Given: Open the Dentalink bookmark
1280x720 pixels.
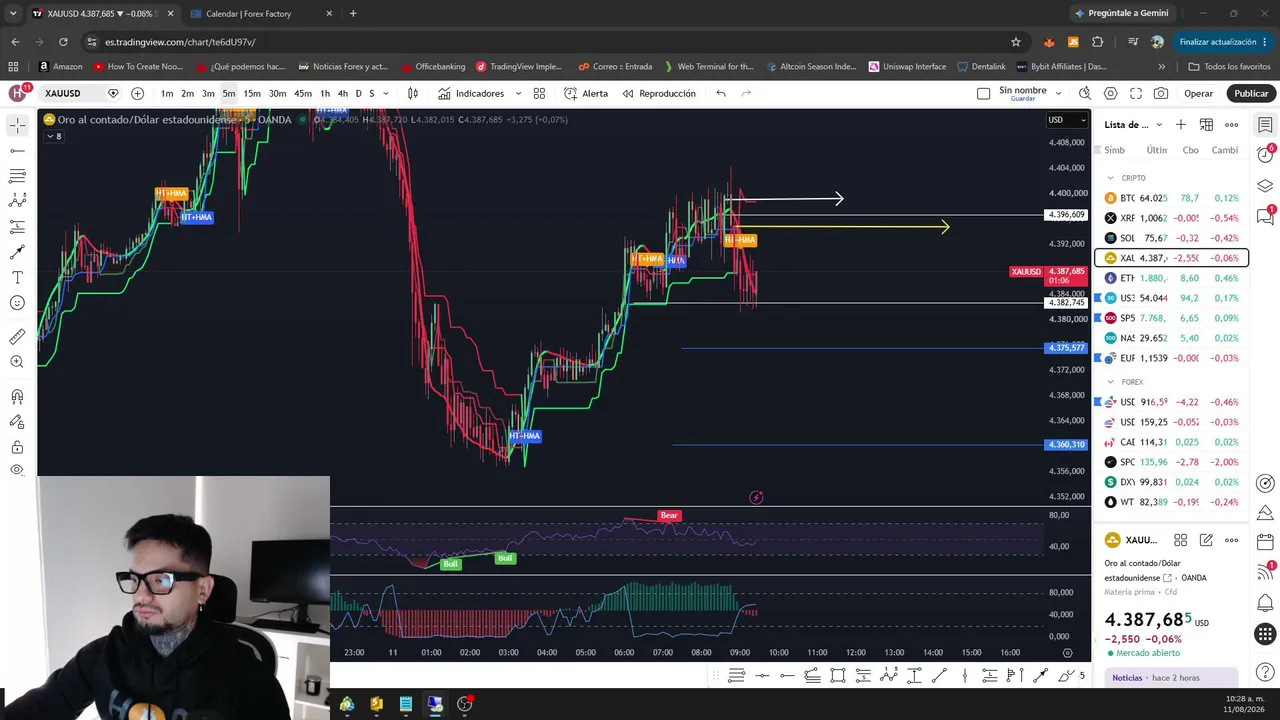Looking at the screenshot, I should click(981, 67).
